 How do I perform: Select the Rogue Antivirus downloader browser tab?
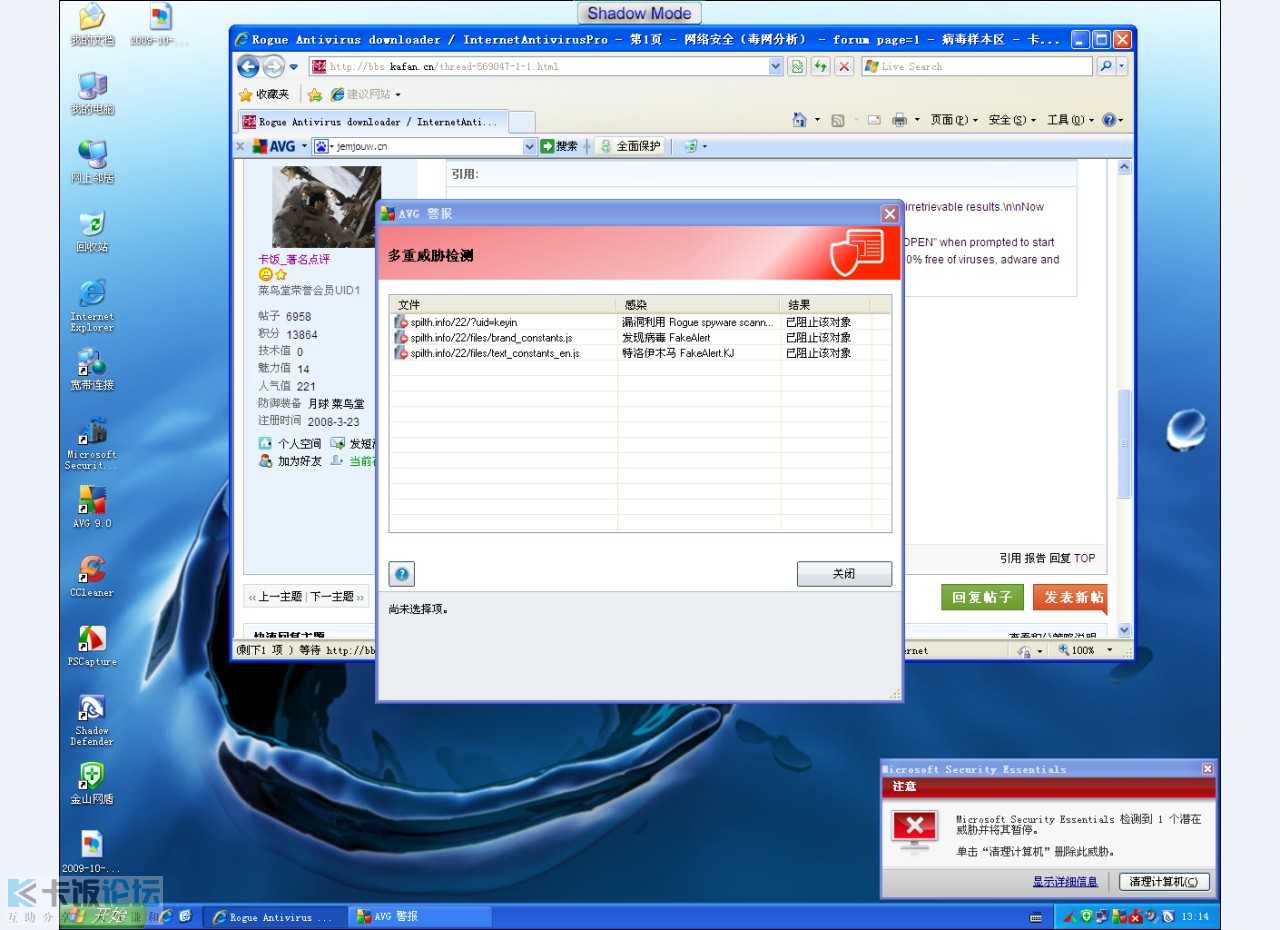(374, 122)
